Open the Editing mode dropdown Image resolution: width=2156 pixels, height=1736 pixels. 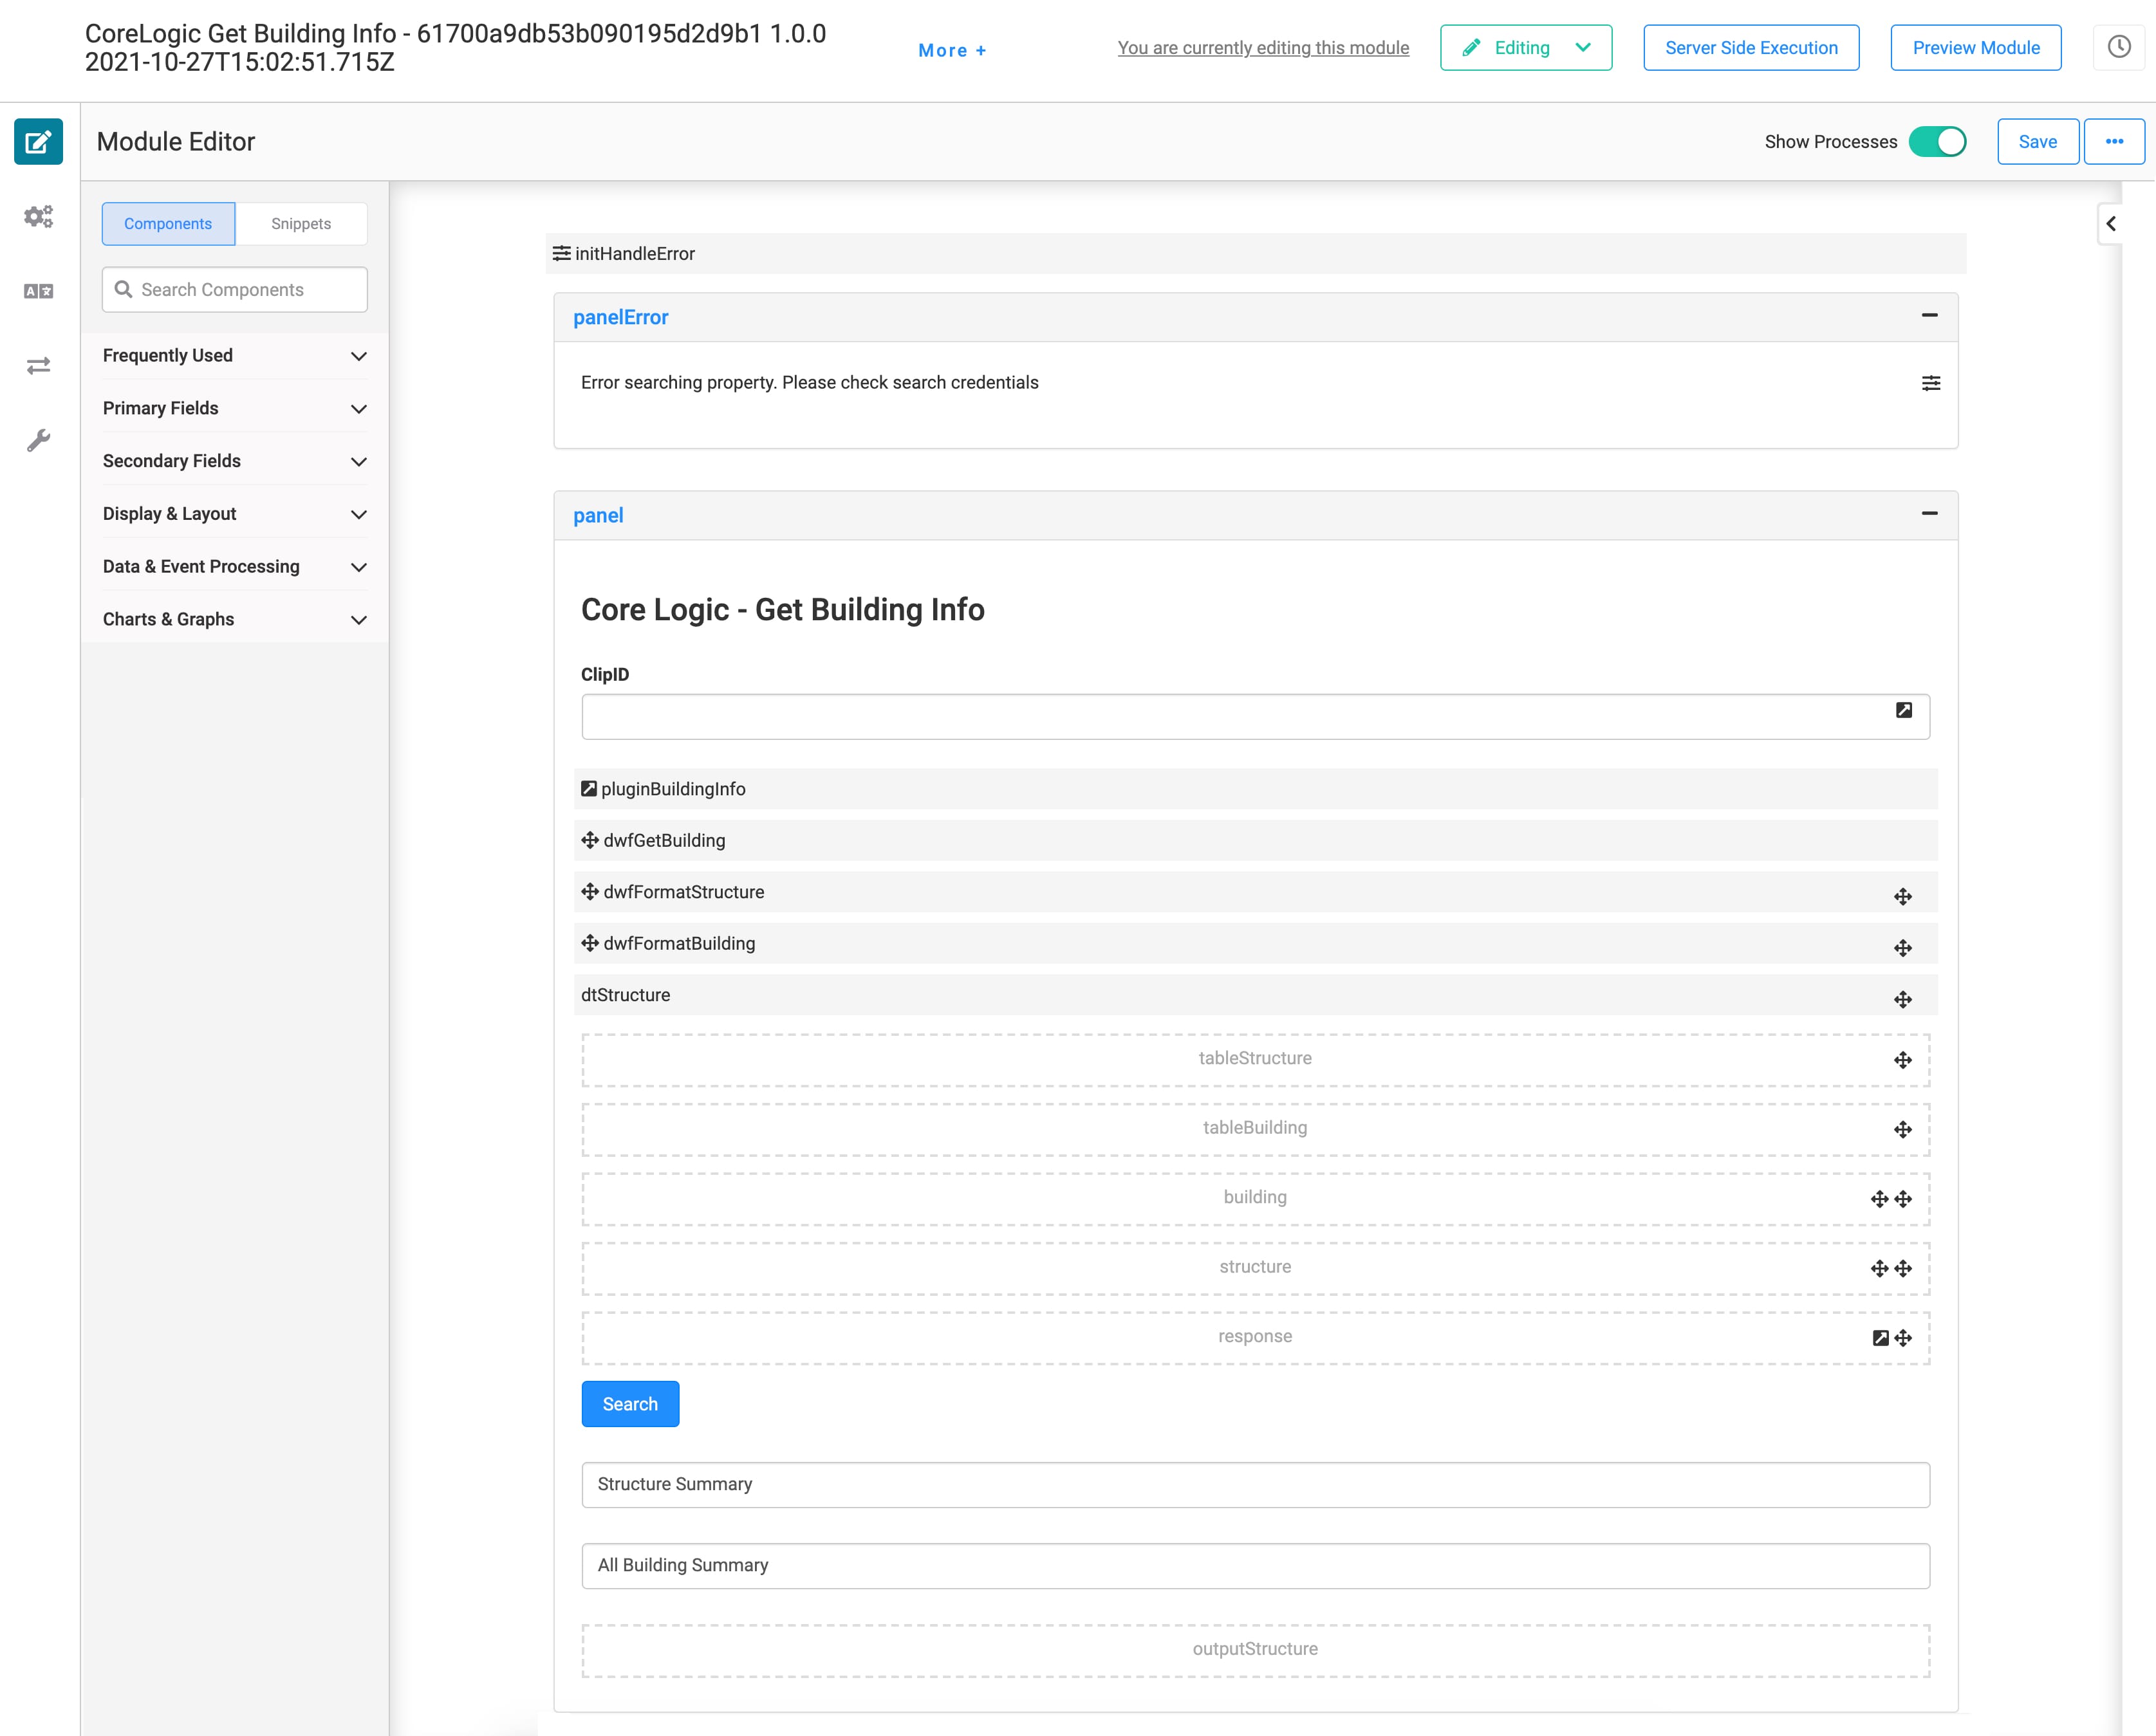tap(1526, 47)
